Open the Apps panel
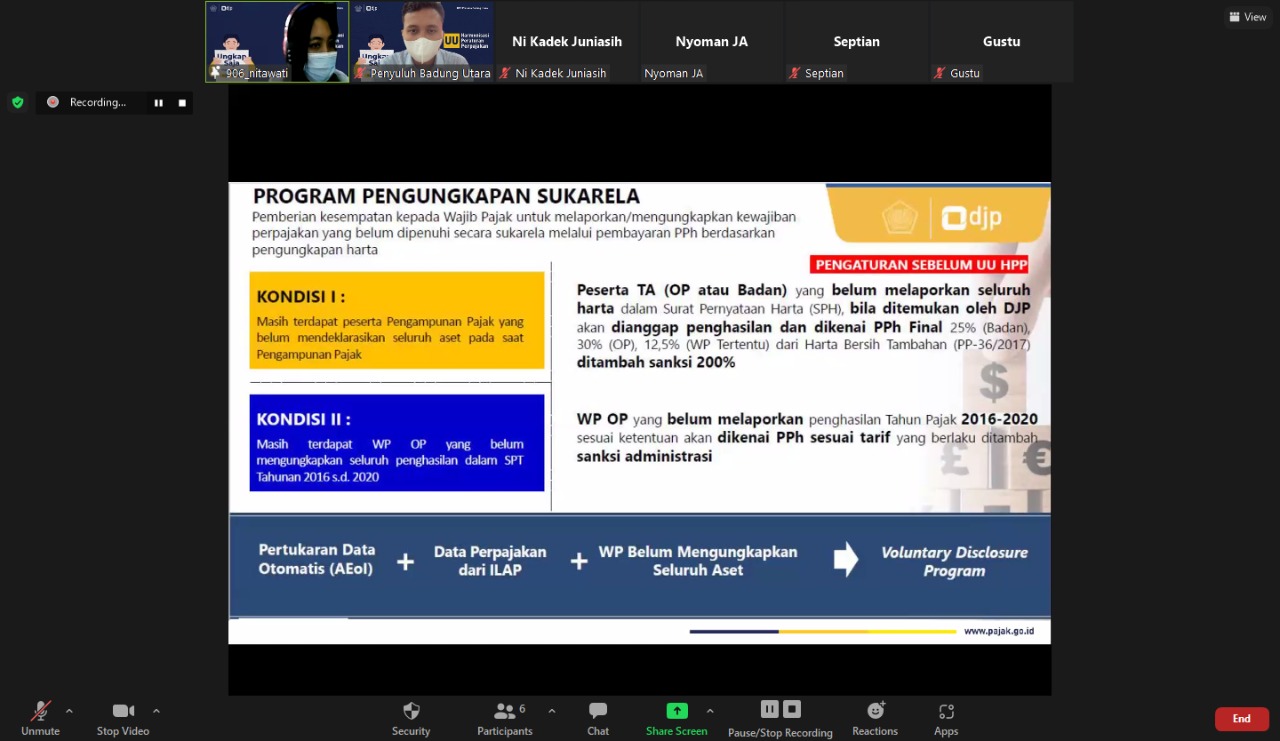The width and height of the screenshot is (1280, 741). 946,712
